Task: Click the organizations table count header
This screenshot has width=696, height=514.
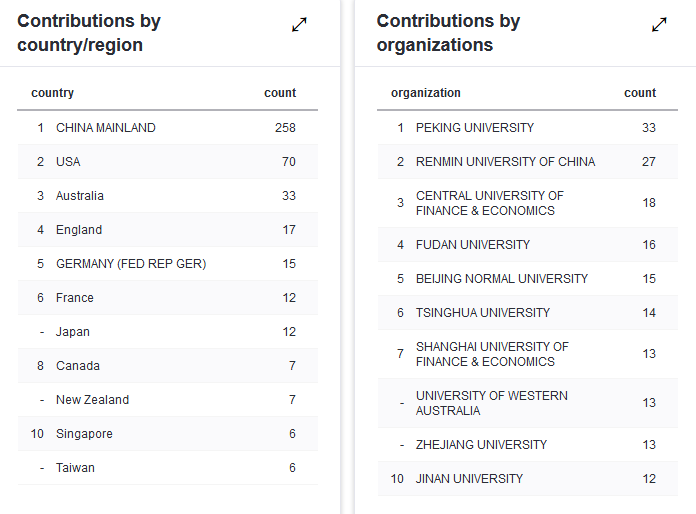Action: click(640, 93)
